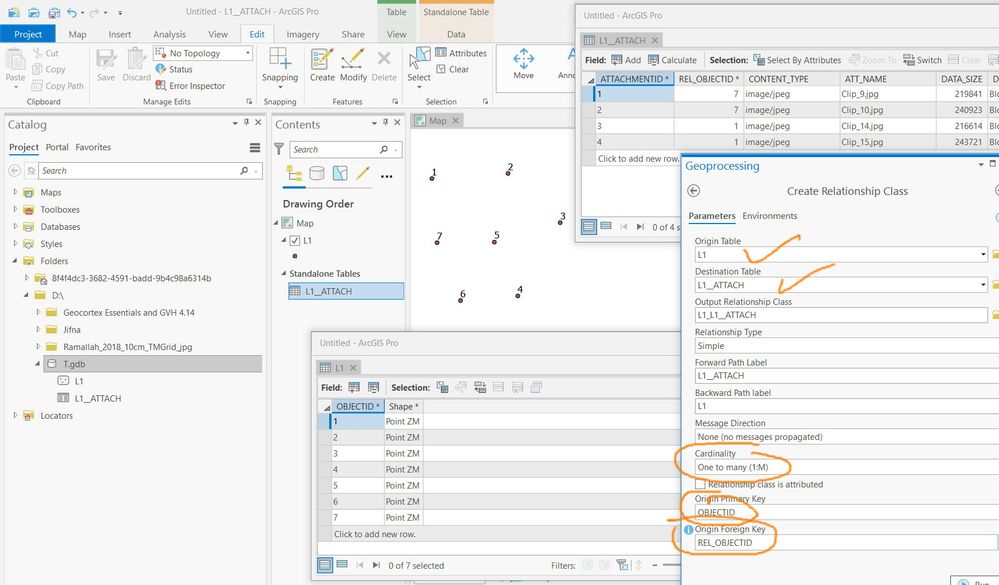Switch Contents to List By Drawing Order
Screen dimensions: 999x585
point(294,173)
